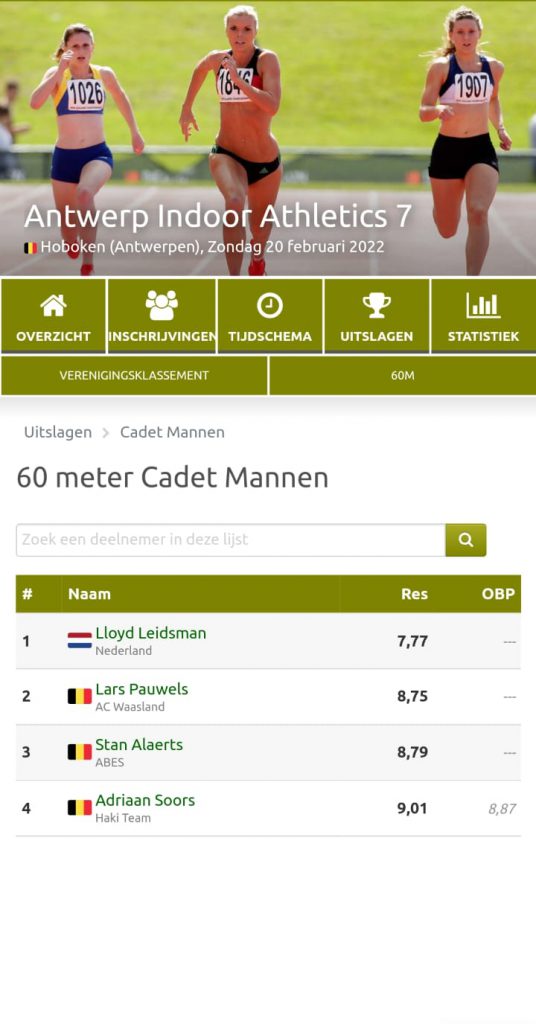Image resolution: width=536 pixels, height=1024 pixels.
Task: Open Inschrijvingen people icon
Action: tap(161, 305)
